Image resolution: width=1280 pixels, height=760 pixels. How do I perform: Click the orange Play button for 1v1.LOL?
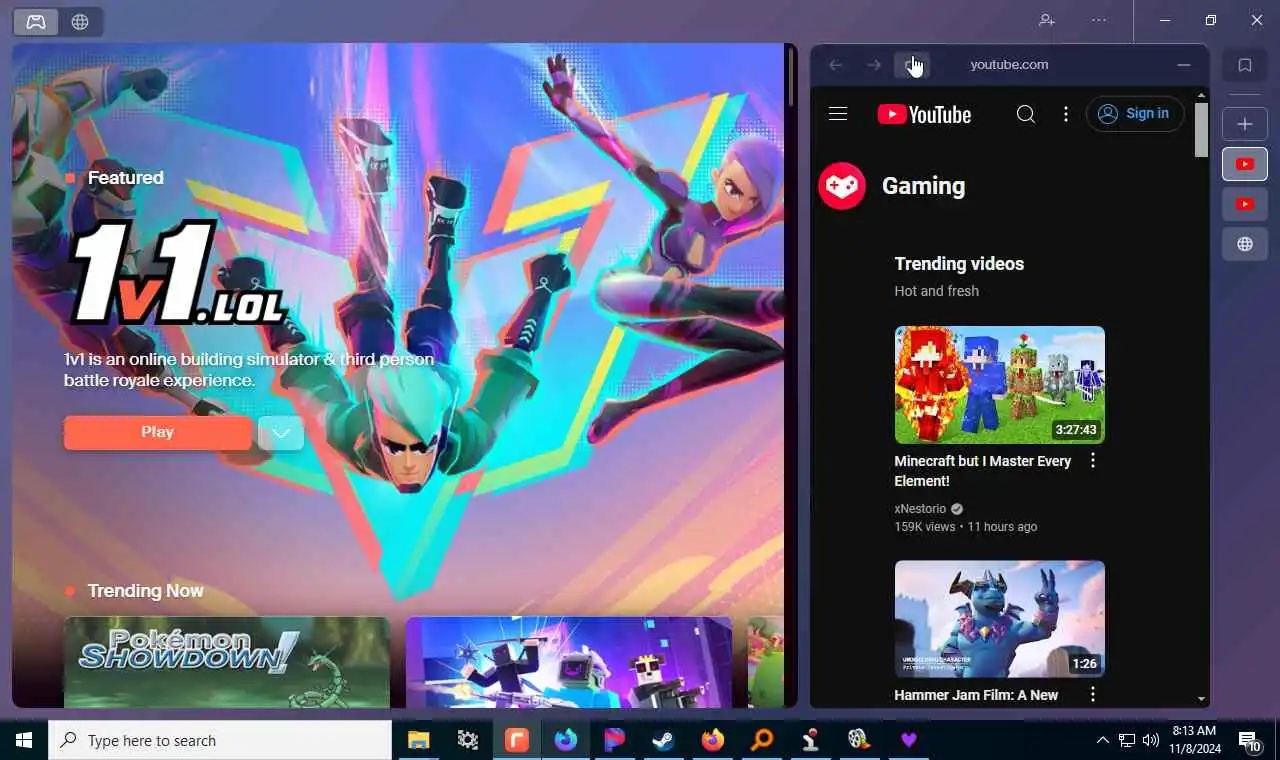point(158,433)
